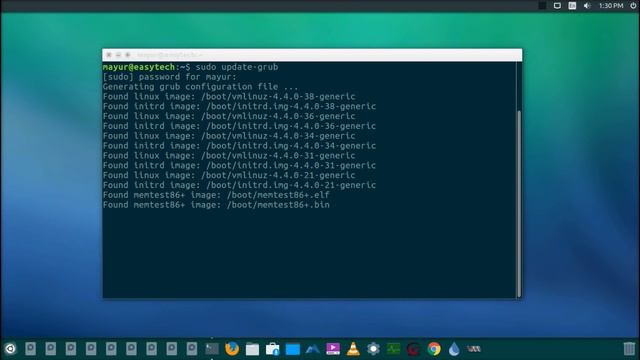Open the Ubuntu launcher button in dock
Viewport: 640px width, 360px height.
10,349
